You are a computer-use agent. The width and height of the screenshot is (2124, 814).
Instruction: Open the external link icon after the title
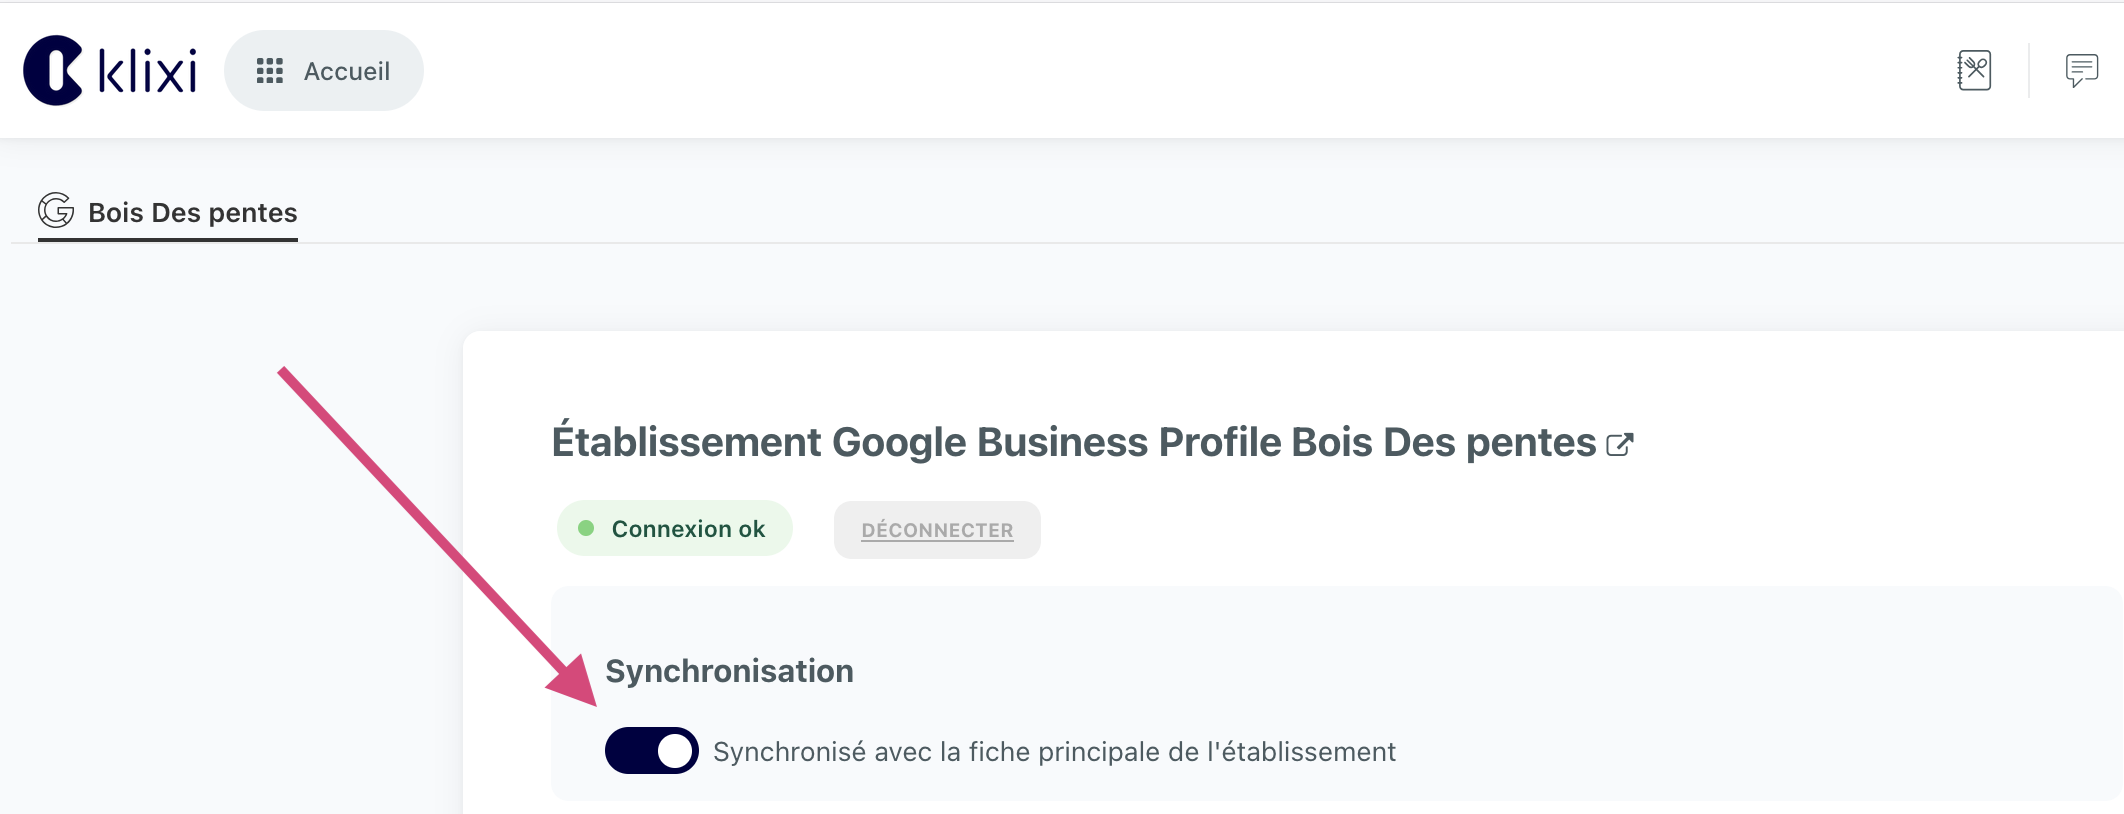(x=1620, y=444)
